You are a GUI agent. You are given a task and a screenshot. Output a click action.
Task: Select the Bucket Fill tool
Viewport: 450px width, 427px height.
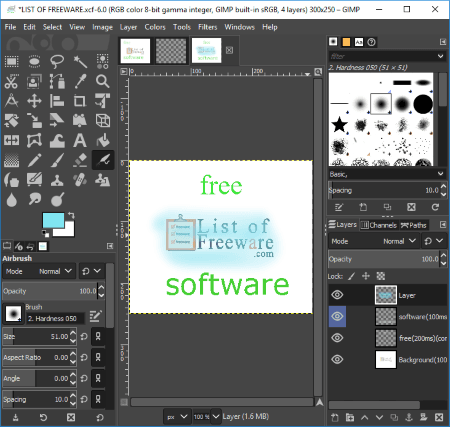click(103, 140)
